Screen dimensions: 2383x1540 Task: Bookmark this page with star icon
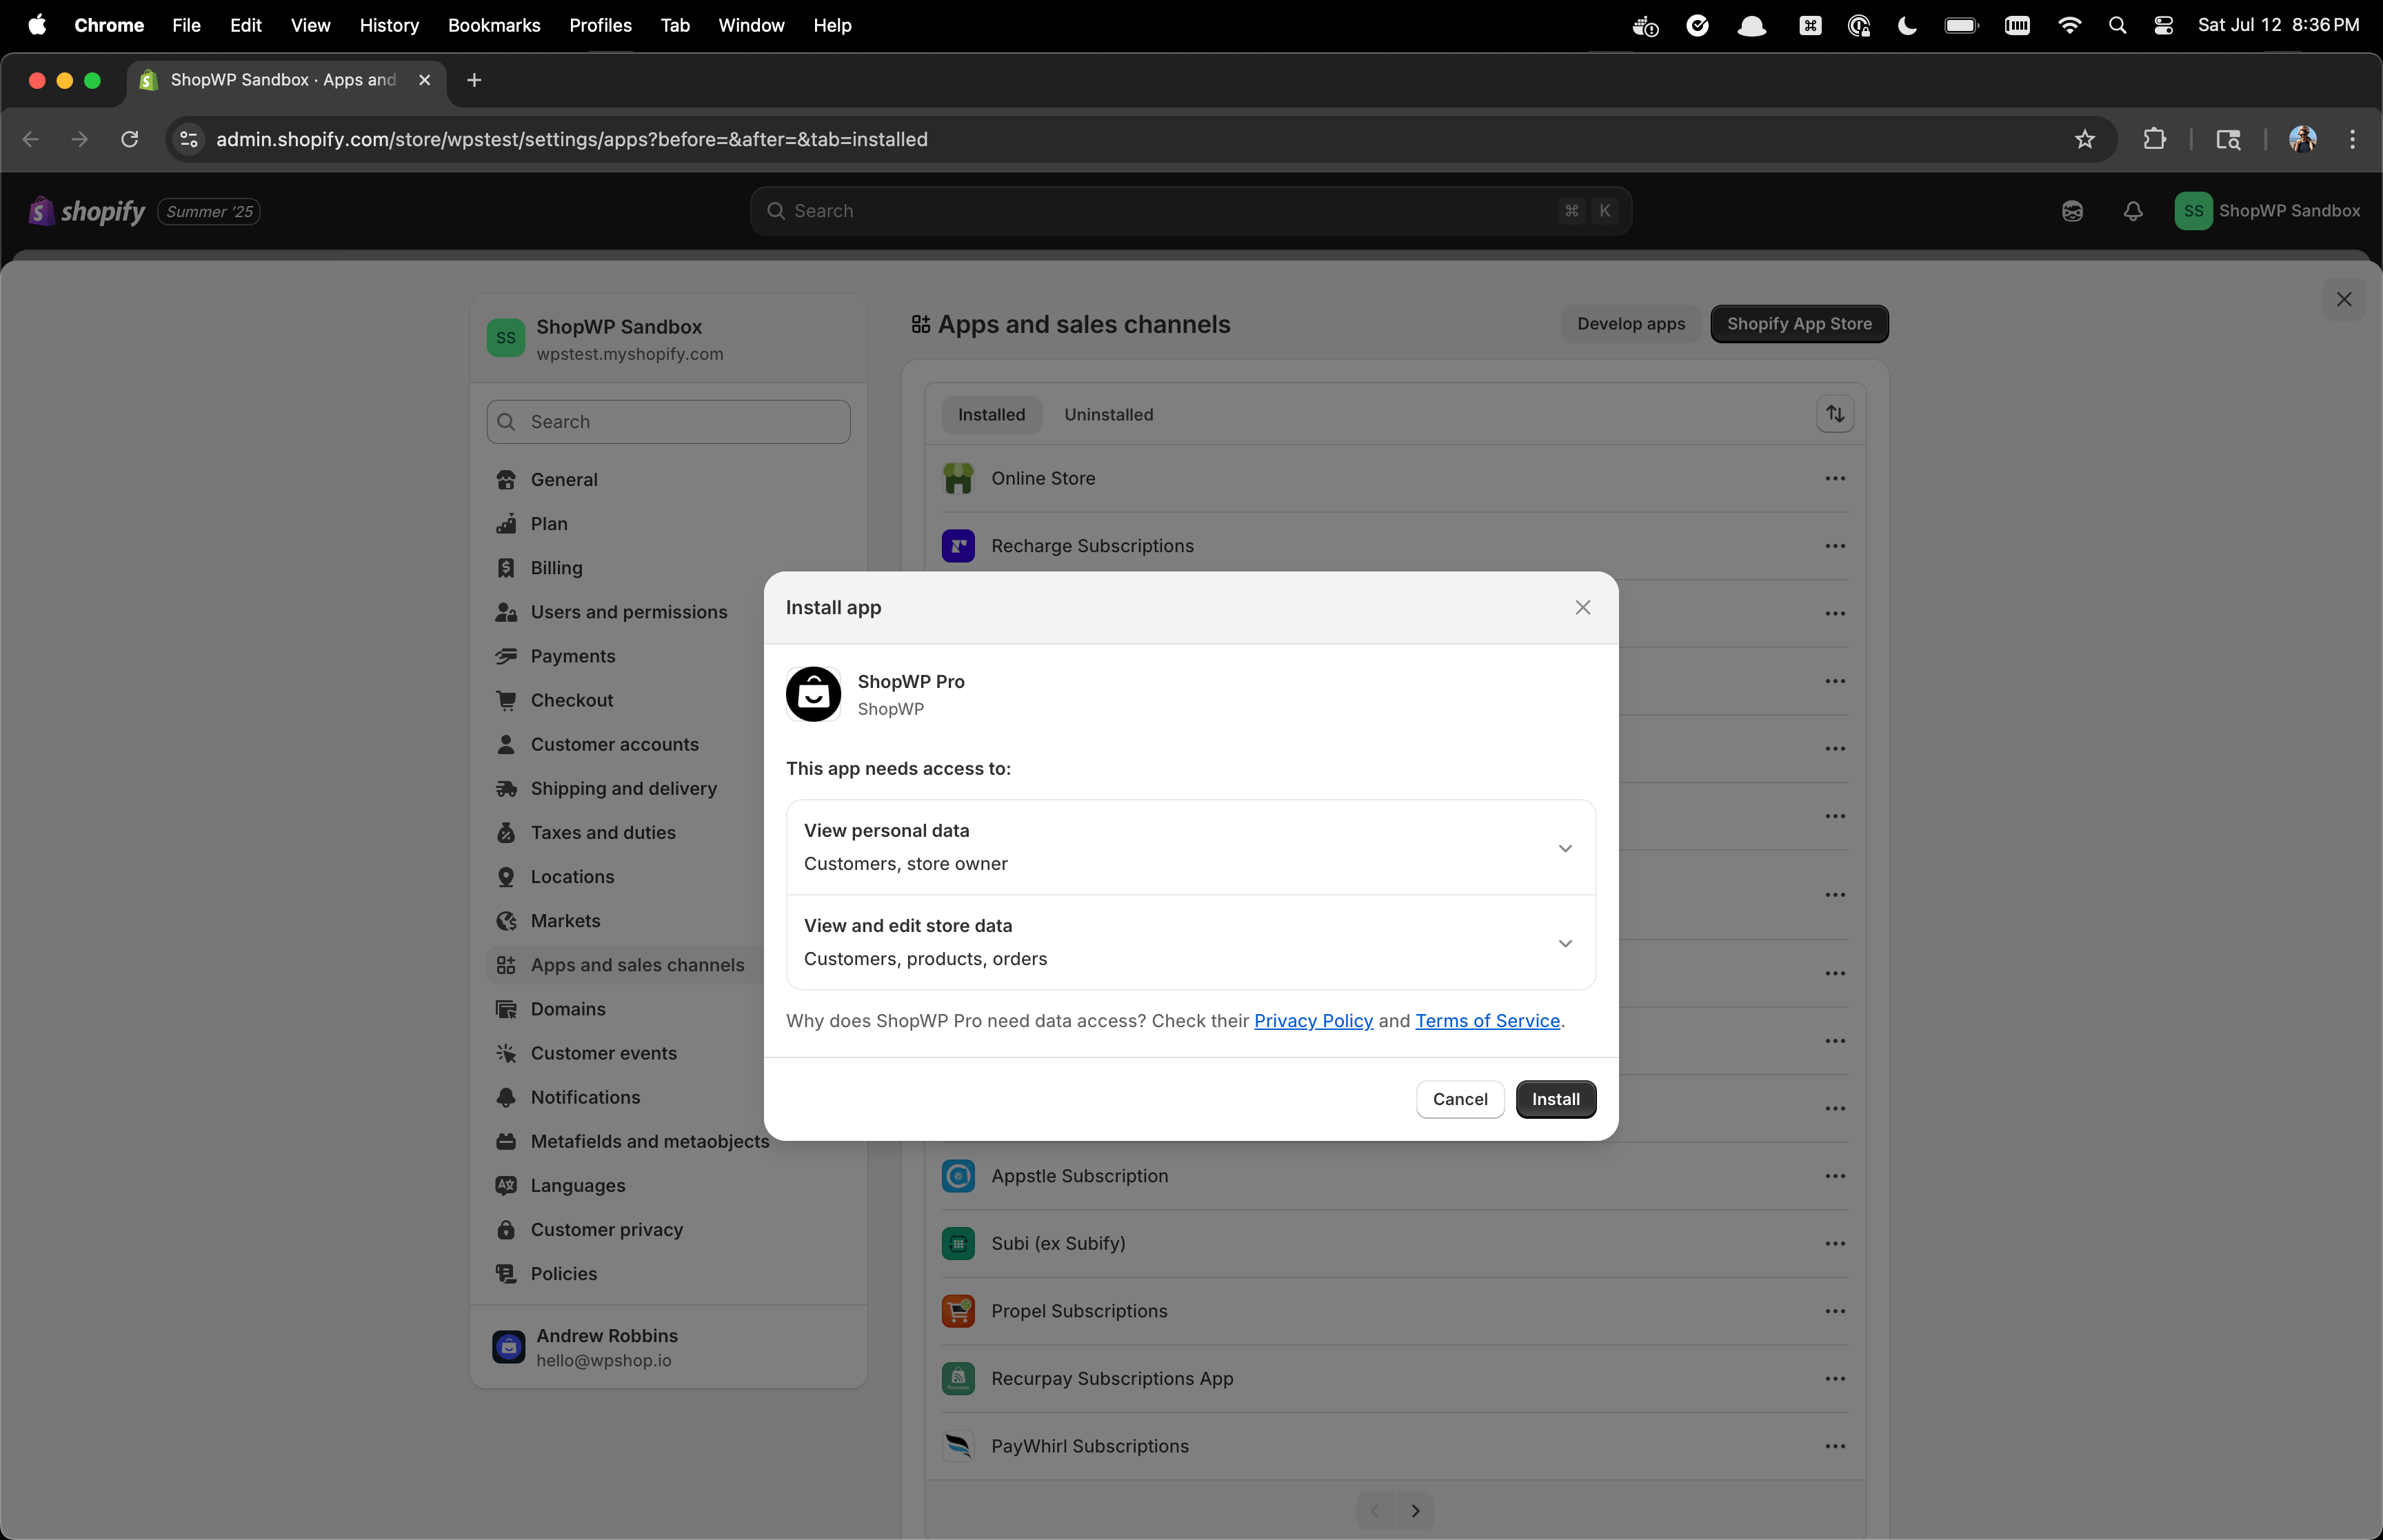(2084, 139)
